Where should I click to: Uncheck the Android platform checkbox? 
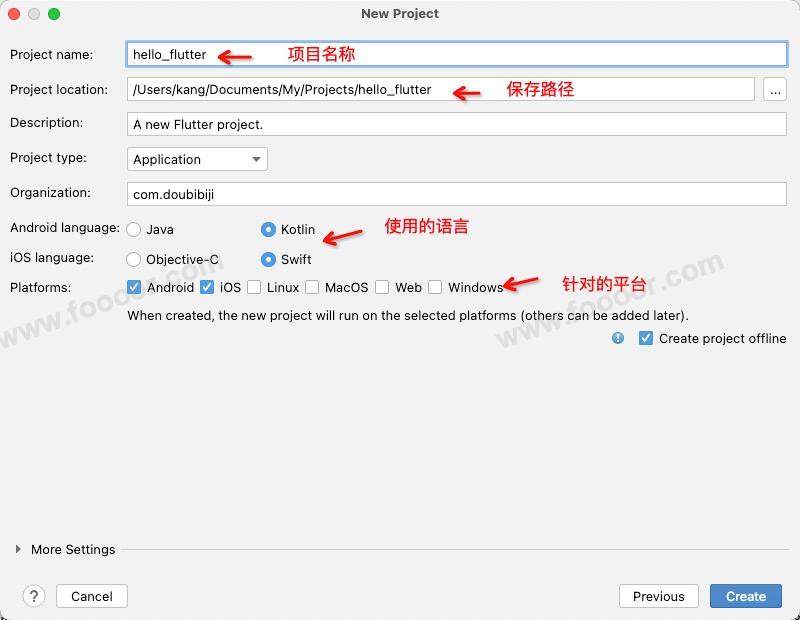coord(135,287)
